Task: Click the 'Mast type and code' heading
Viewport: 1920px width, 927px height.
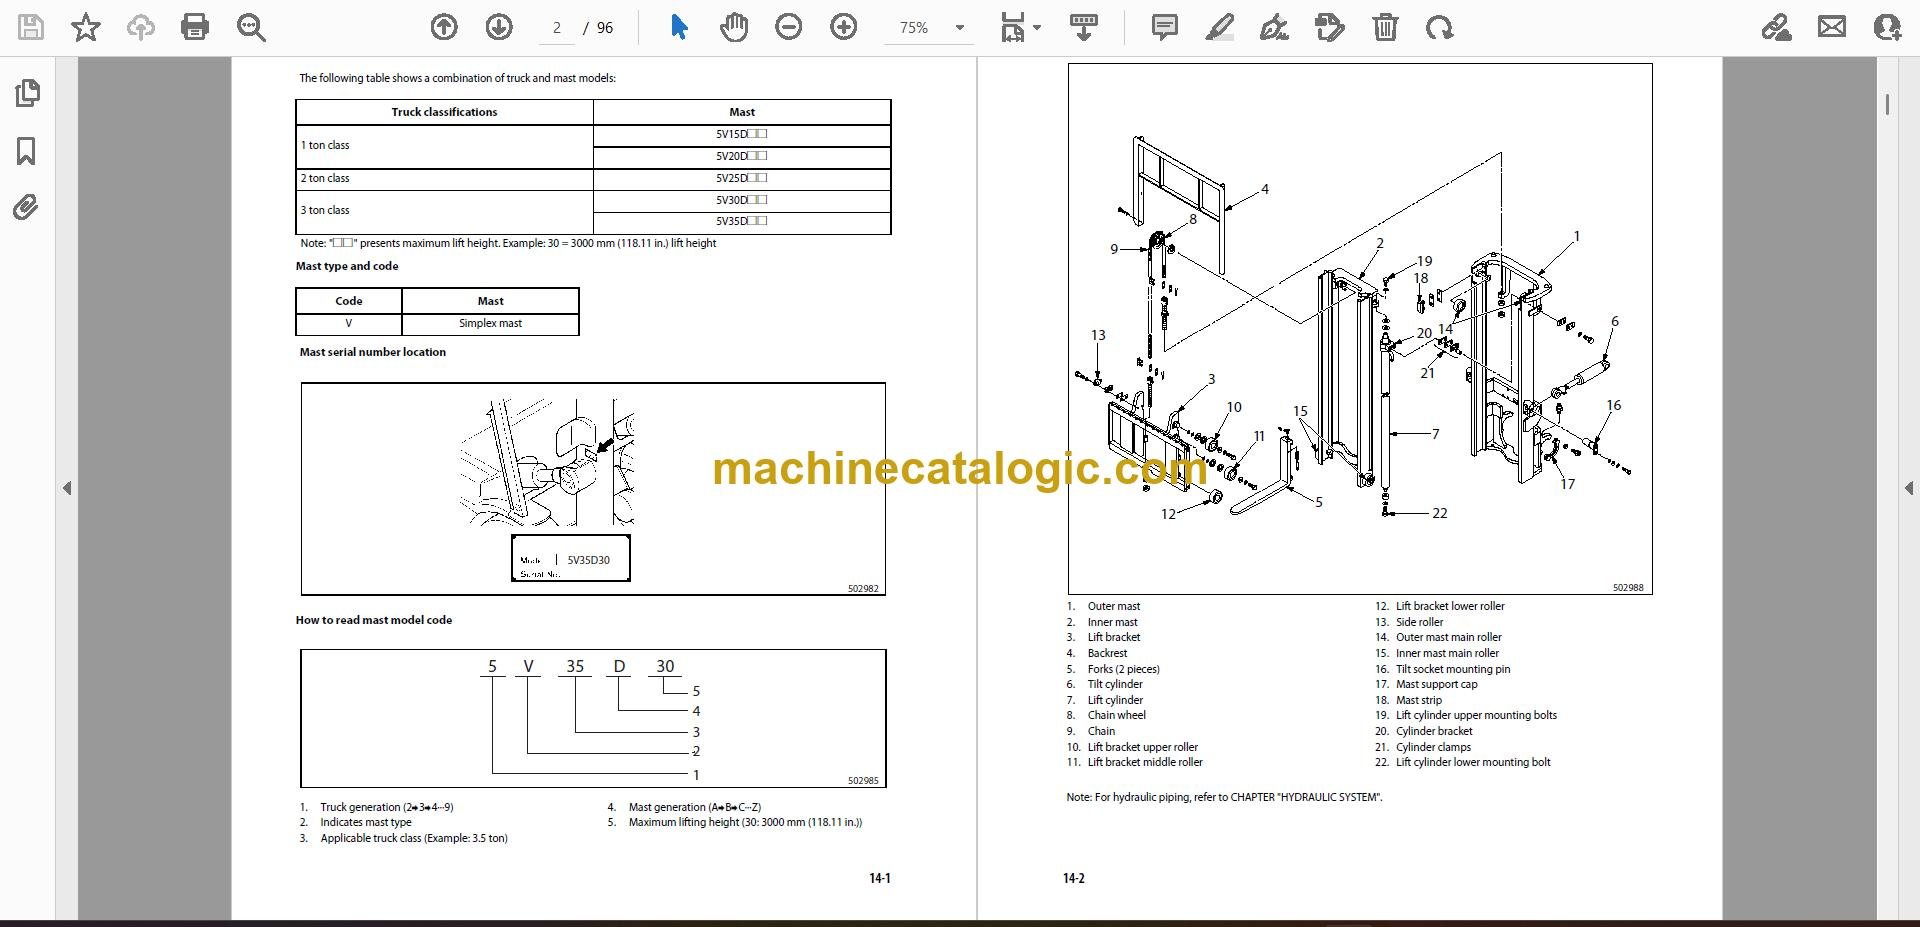Action: tap(347, 266)
